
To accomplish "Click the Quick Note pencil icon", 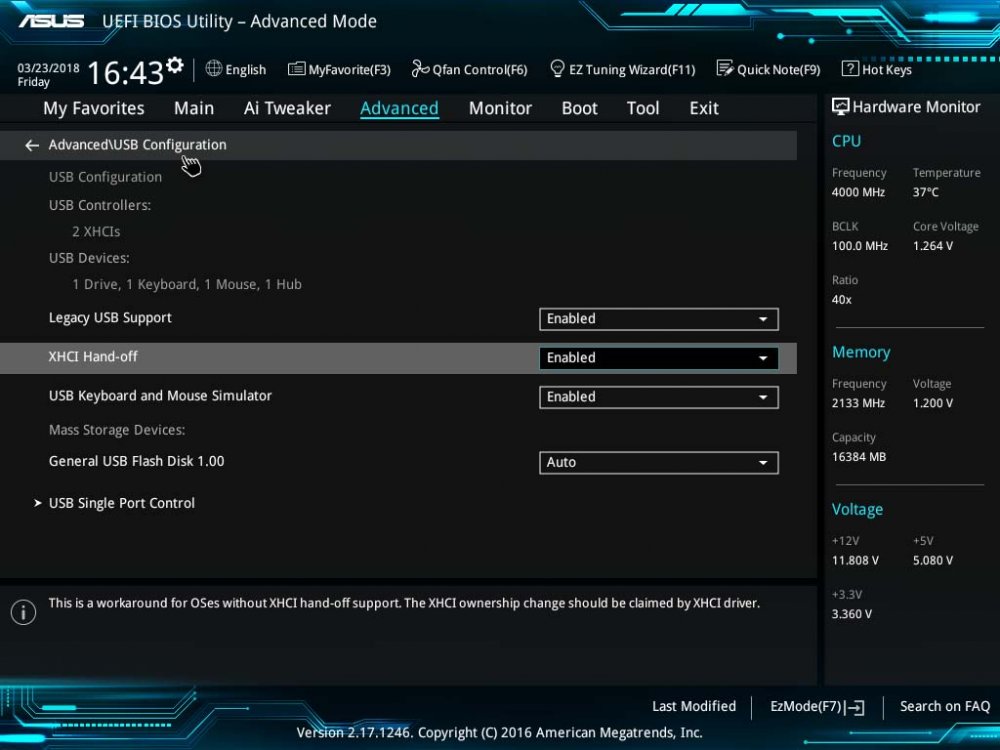I will click(724, 68).
